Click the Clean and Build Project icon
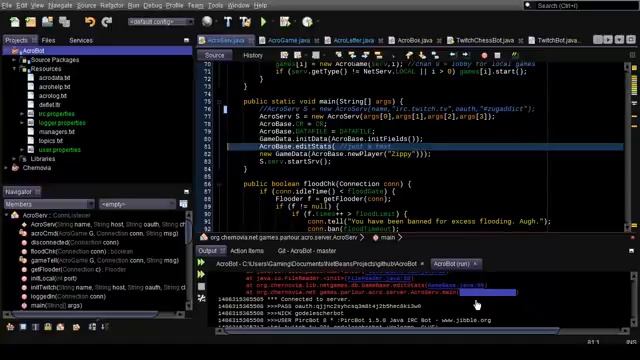The image size is (640, 360). [x=245, y=22]
